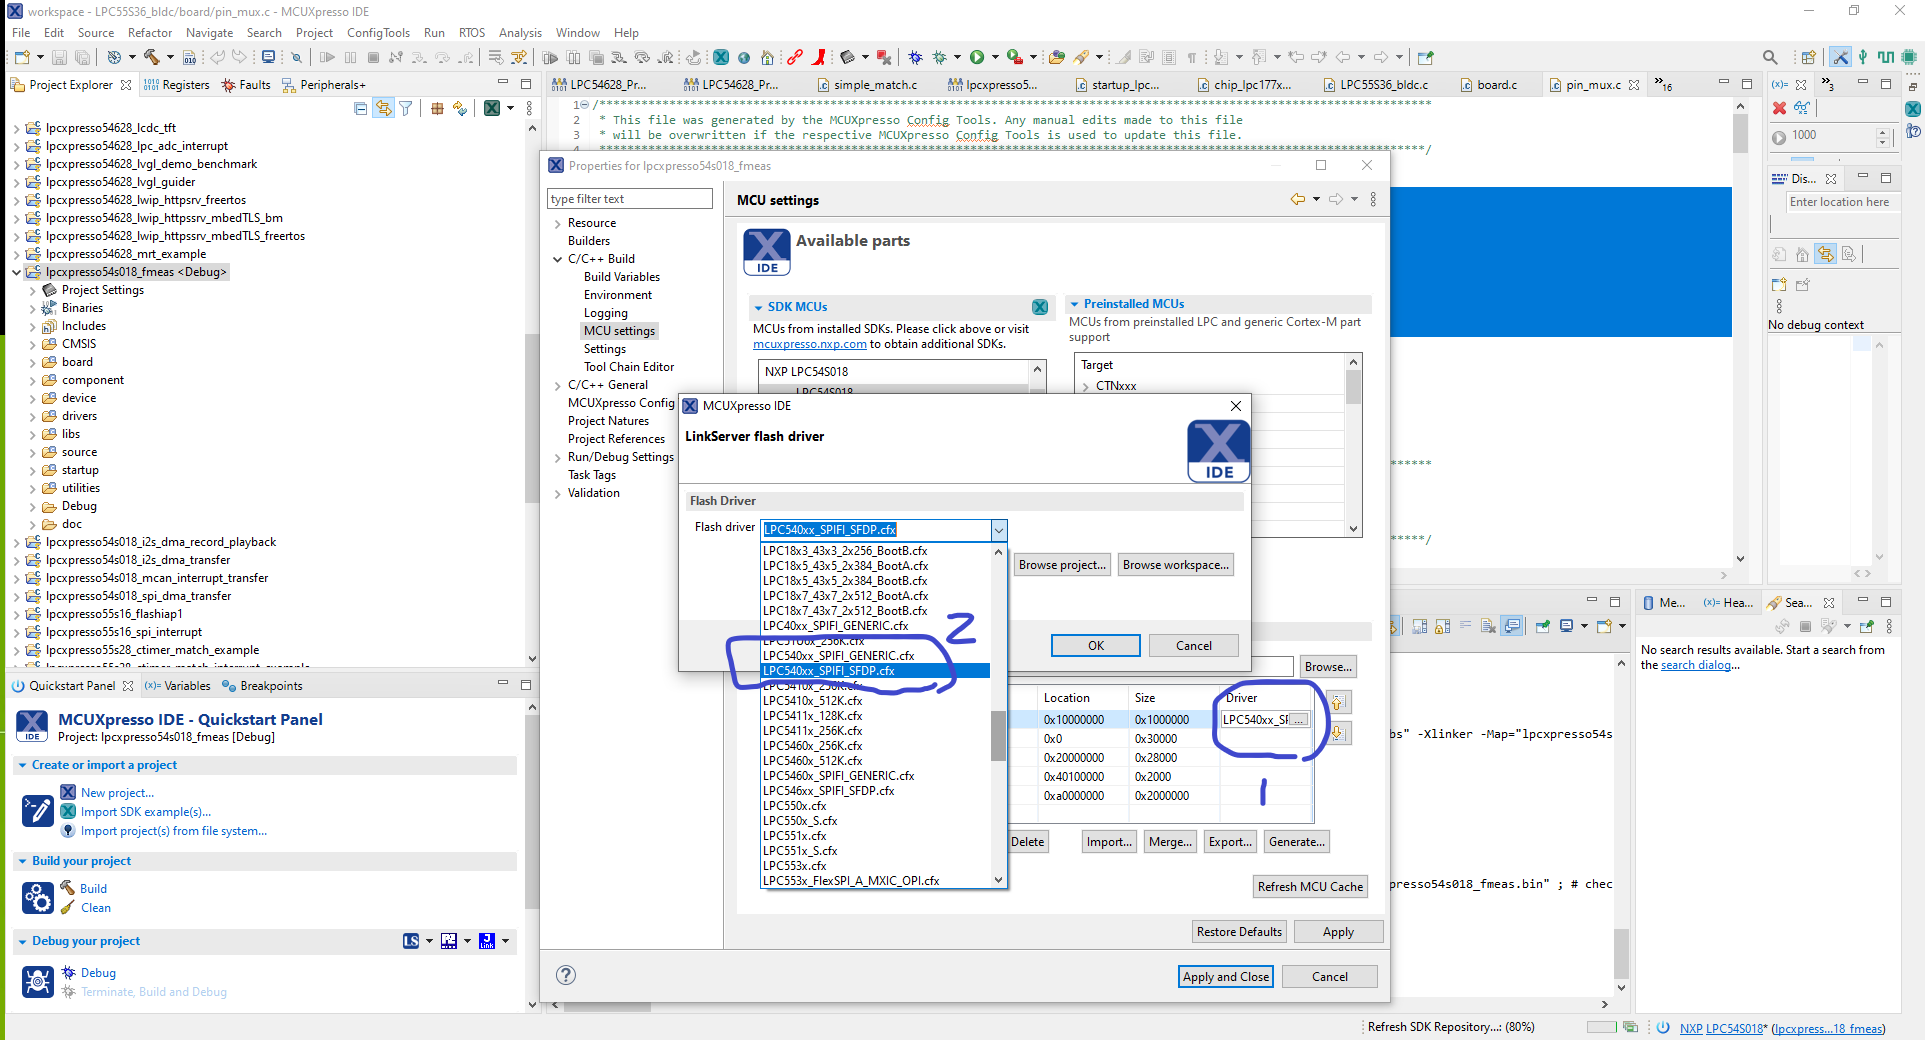The image size is (1925, 1040).
Task: Switch to the board.c editor tab
Action: click(x=1496, y=85)
